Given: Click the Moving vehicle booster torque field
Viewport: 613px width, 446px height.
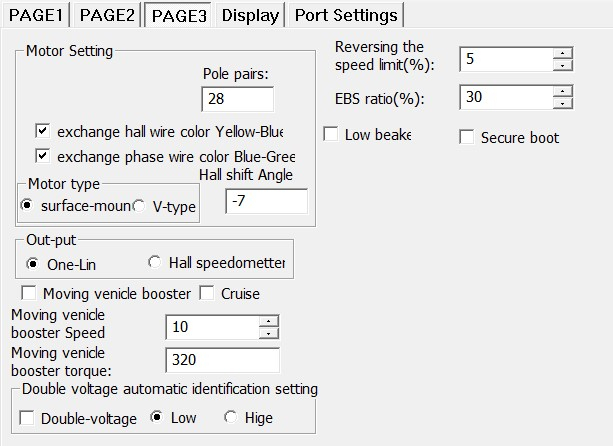Looking at the screenshot, I should (222, 360).
